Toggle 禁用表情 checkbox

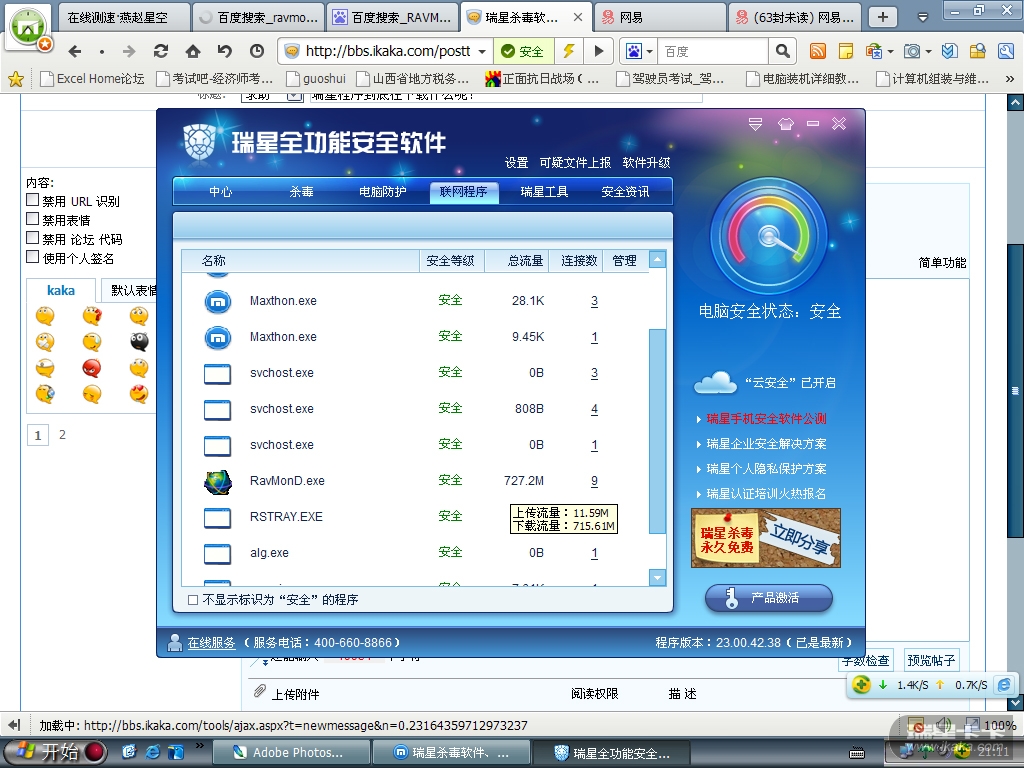33,219
